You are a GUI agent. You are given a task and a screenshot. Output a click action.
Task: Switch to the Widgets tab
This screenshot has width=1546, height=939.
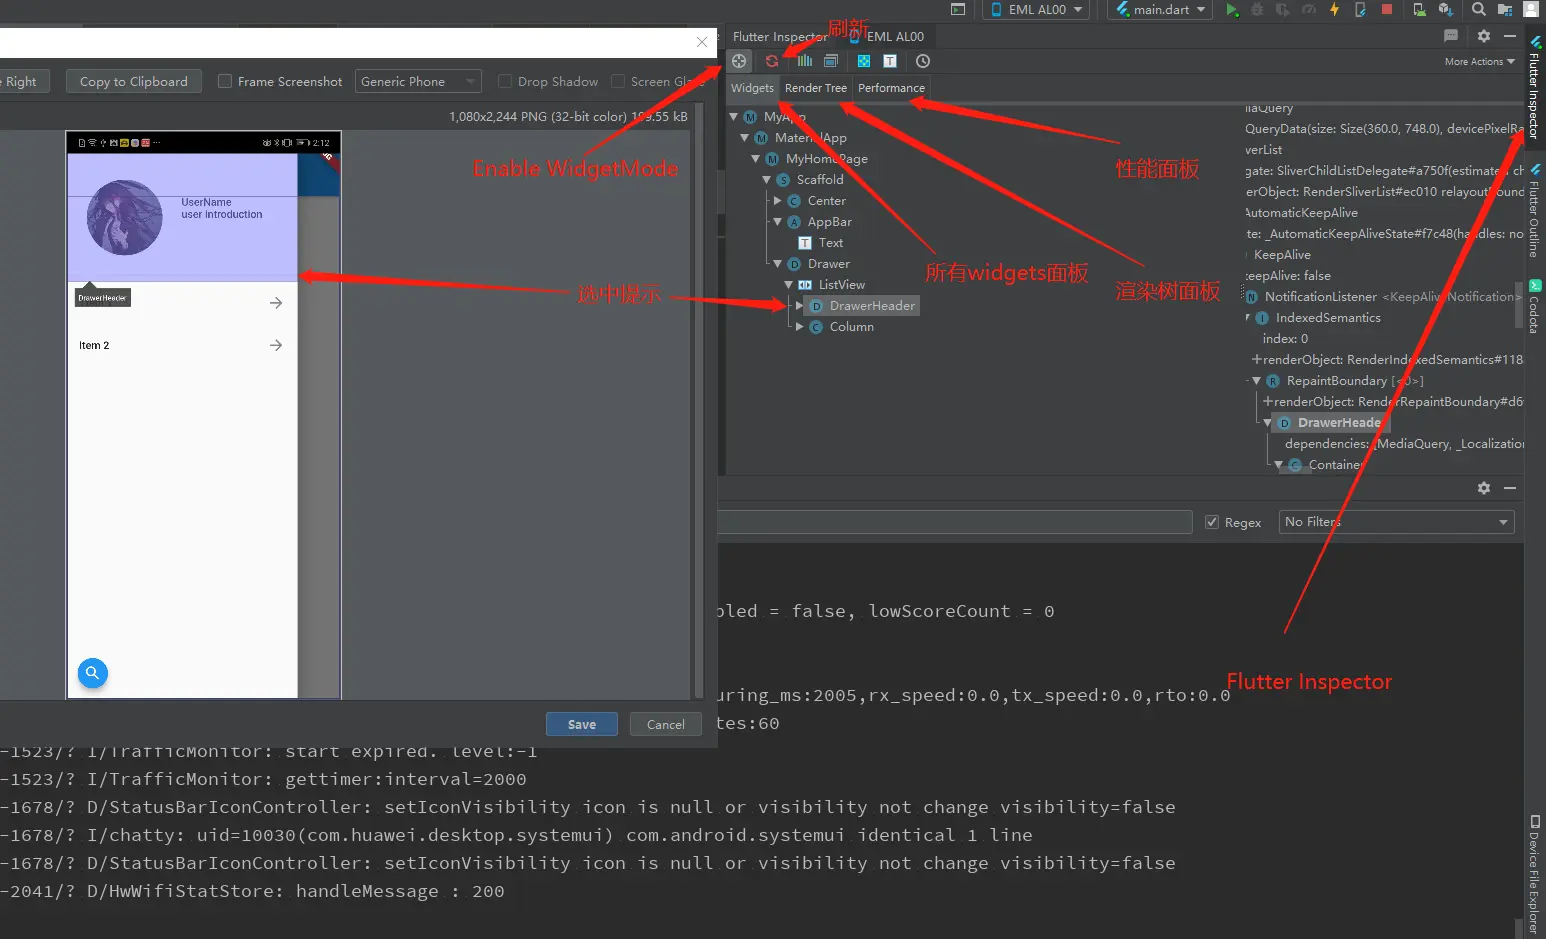[x=752, y=88]
